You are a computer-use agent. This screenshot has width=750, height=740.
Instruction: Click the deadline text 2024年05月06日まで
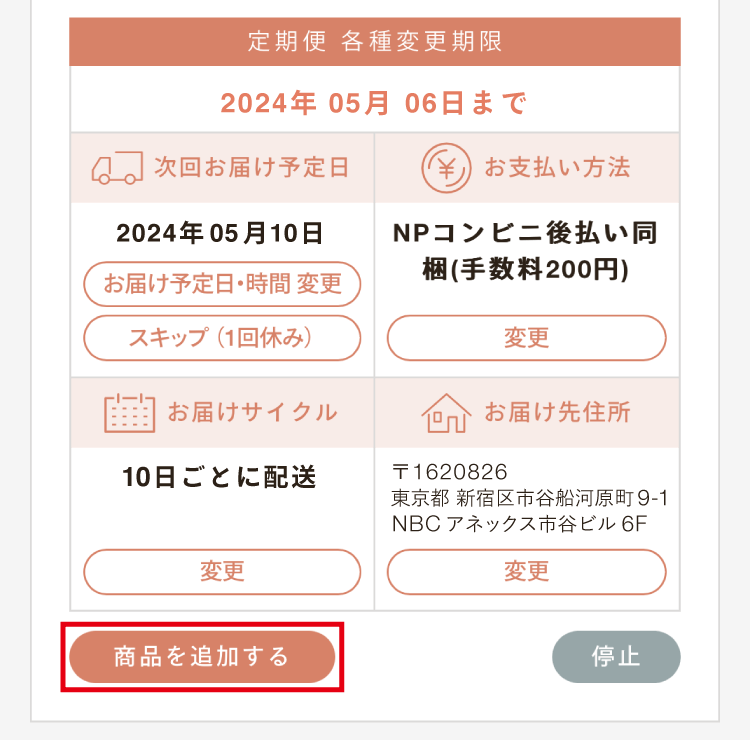coord(374,103)
